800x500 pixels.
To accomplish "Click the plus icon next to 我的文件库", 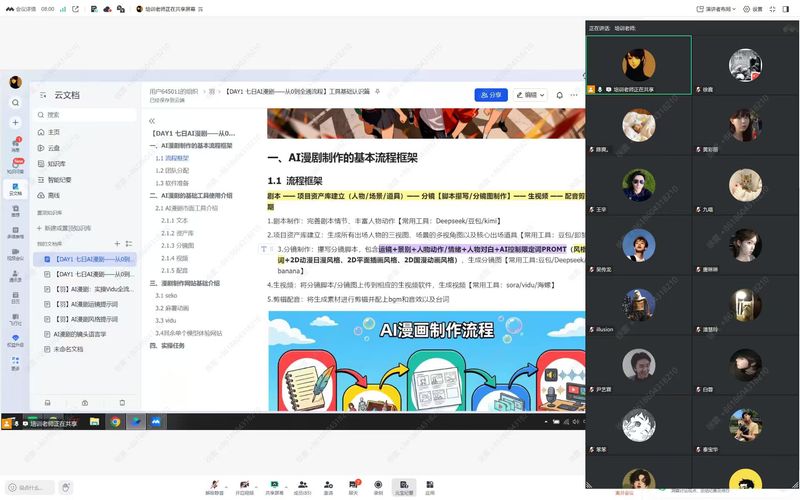I will pyautogui.click(x=116, y=243).
